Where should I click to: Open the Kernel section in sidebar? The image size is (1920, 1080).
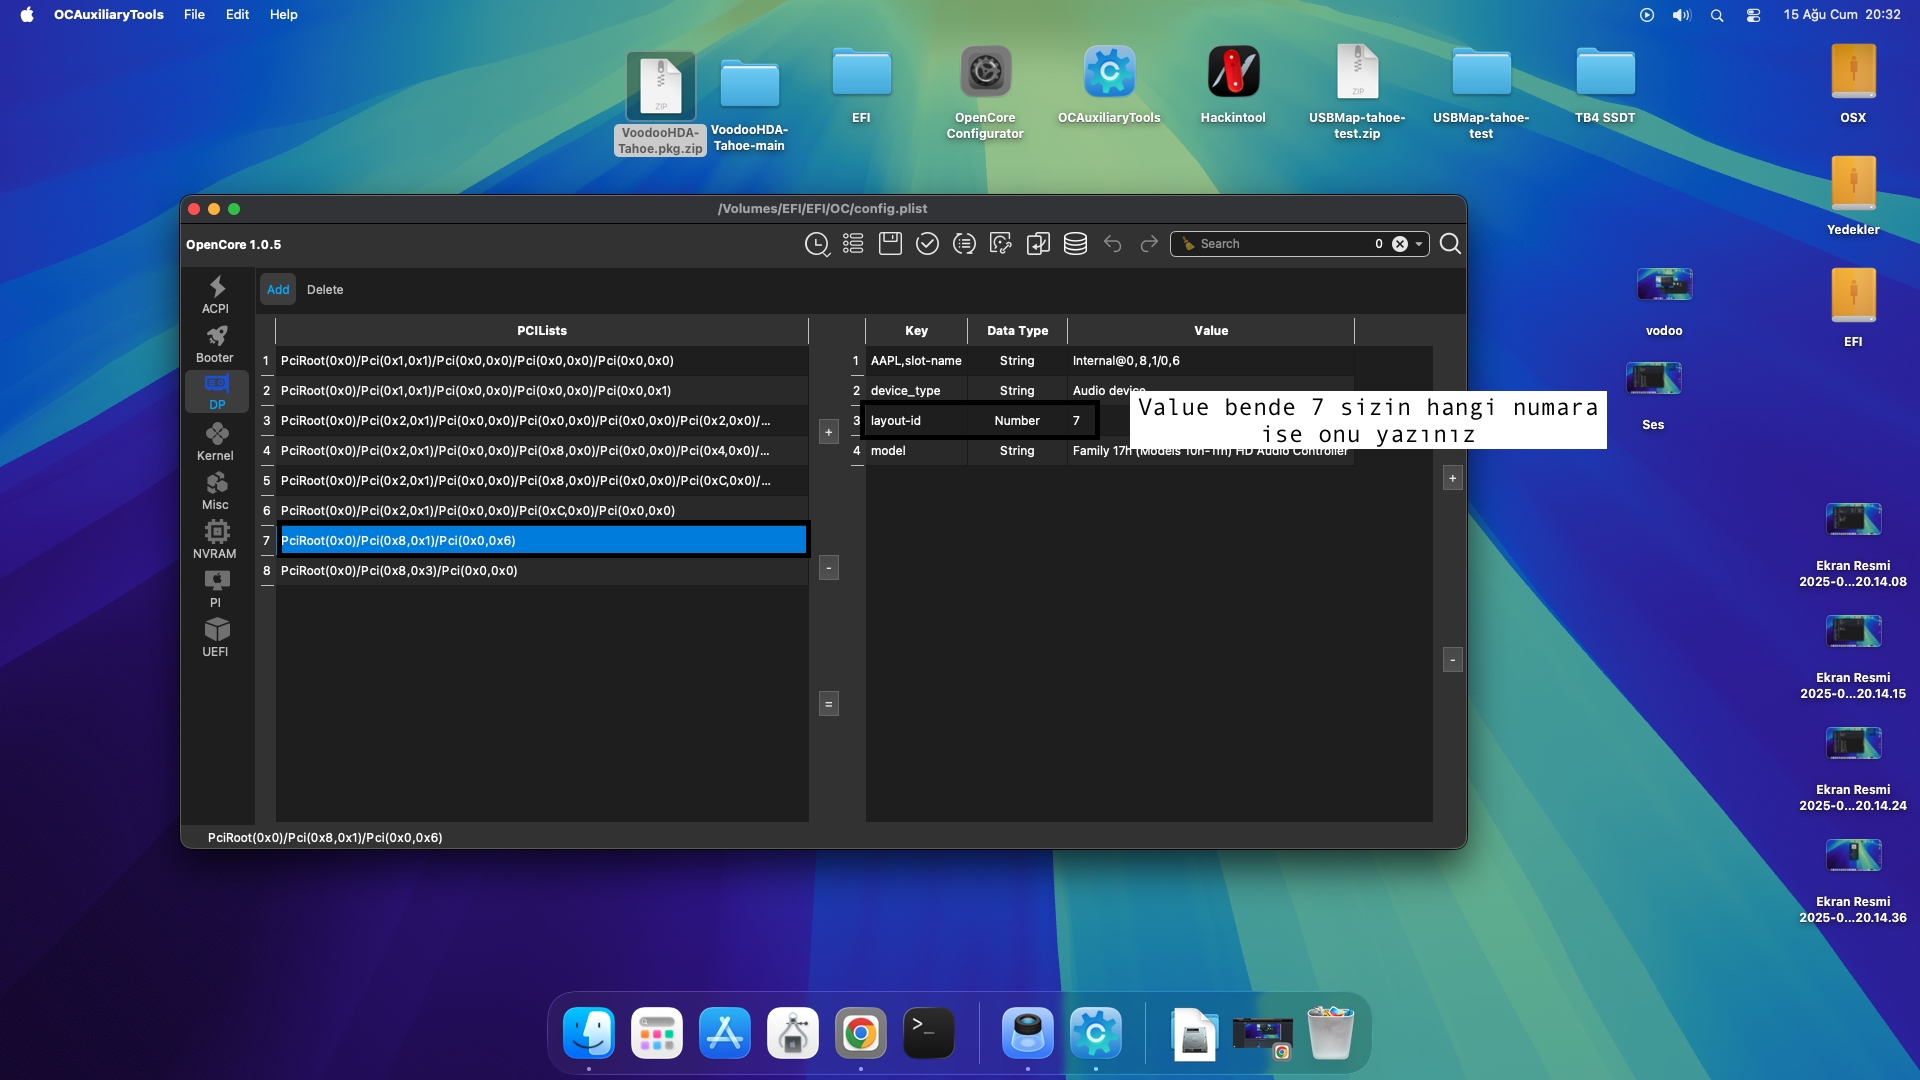coord(215,441)
